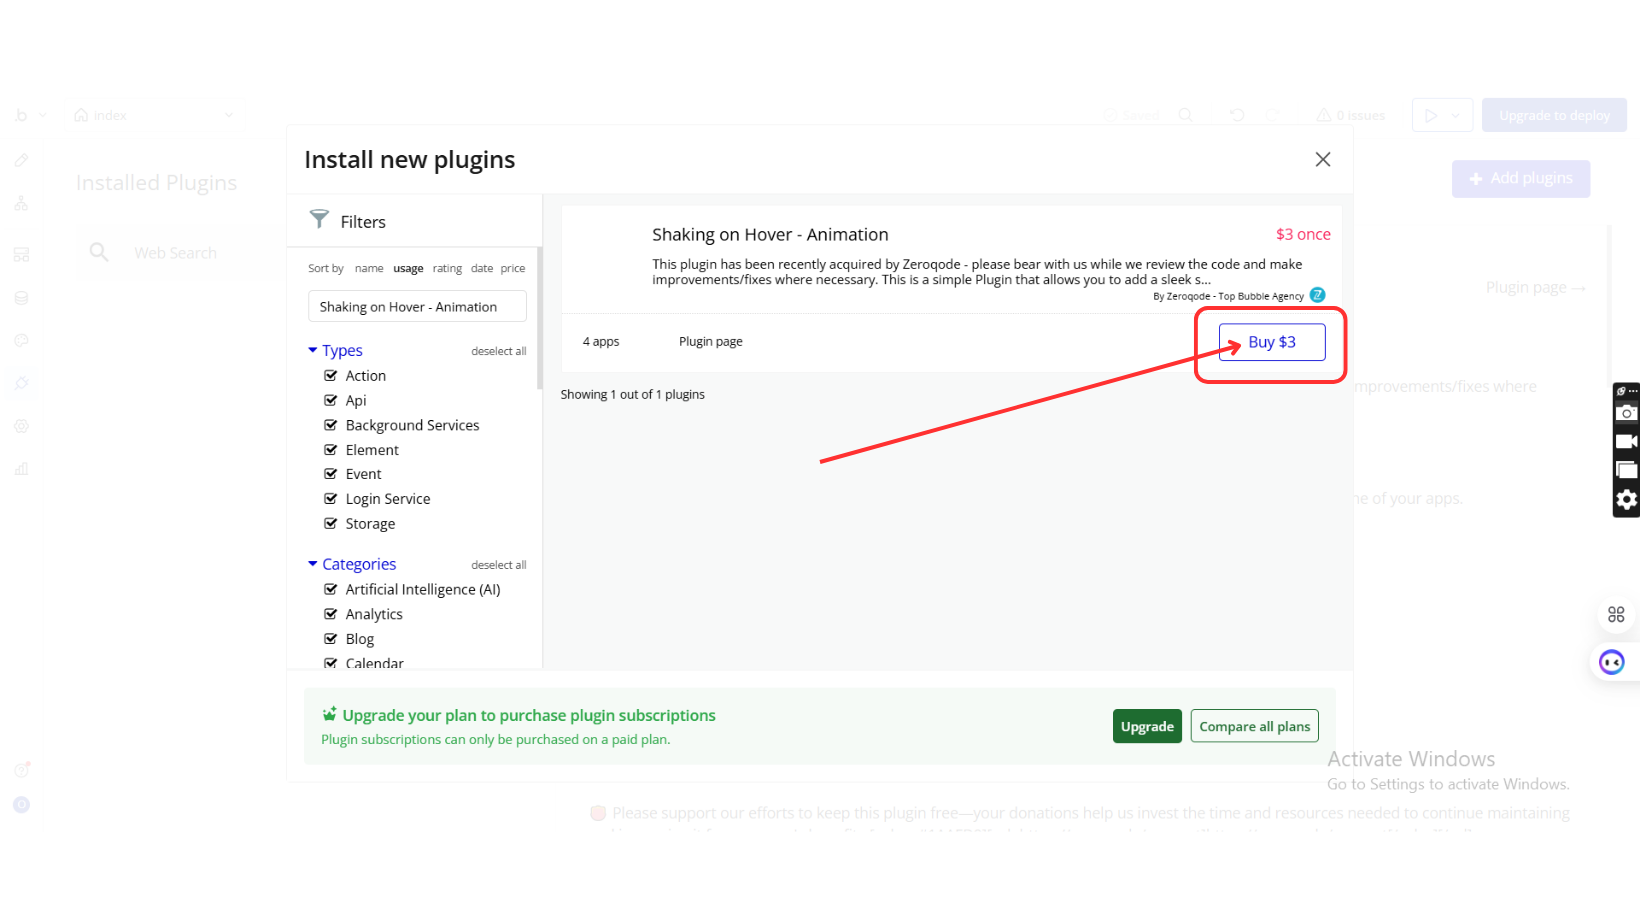Sort plugins by rating
The image size is (1640, 924).
pos(447,268)
